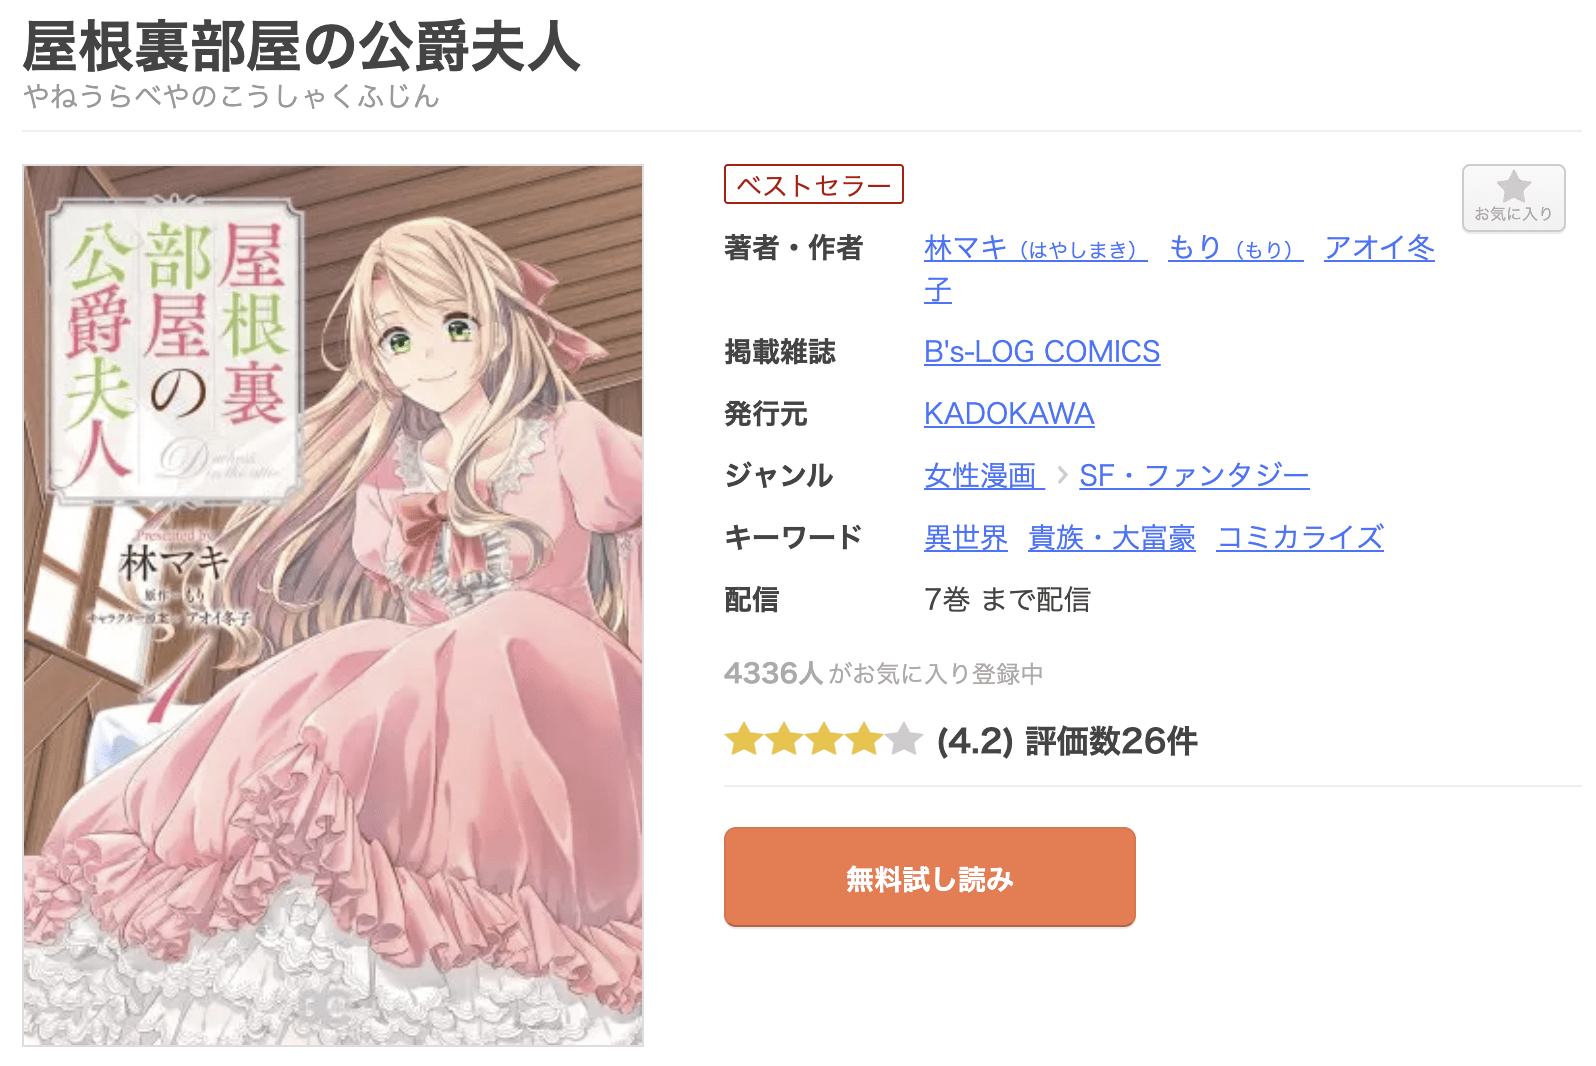
Task: Open the 評価数26件 review count
Action: pos(1111,741)
